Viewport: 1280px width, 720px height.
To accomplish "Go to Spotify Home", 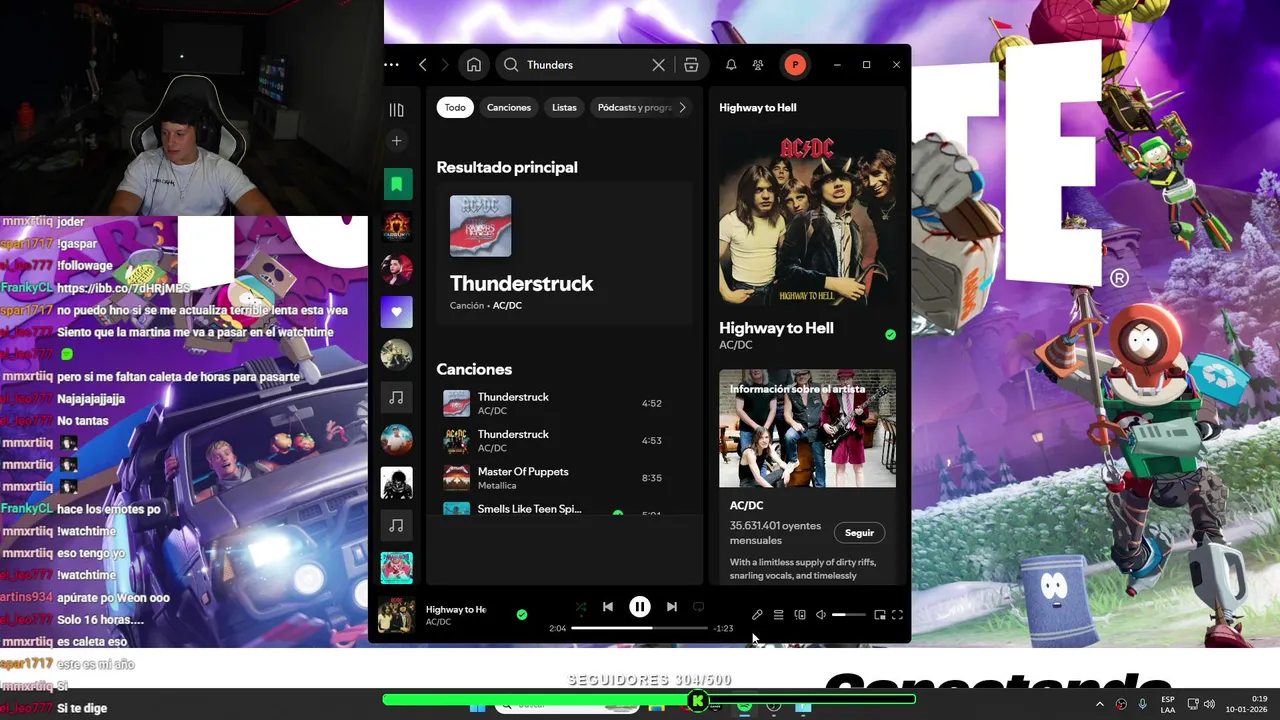I will 474,65.
